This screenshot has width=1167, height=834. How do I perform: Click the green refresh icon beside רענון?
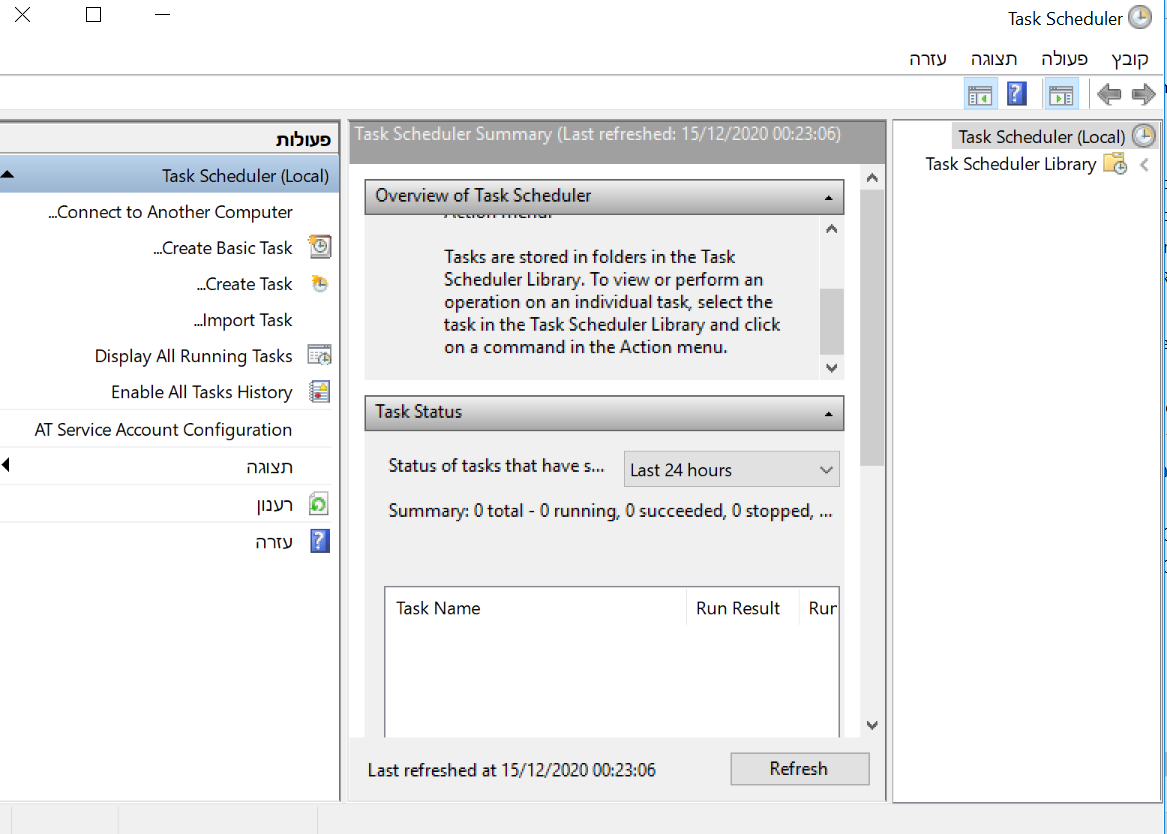[319, 504]
